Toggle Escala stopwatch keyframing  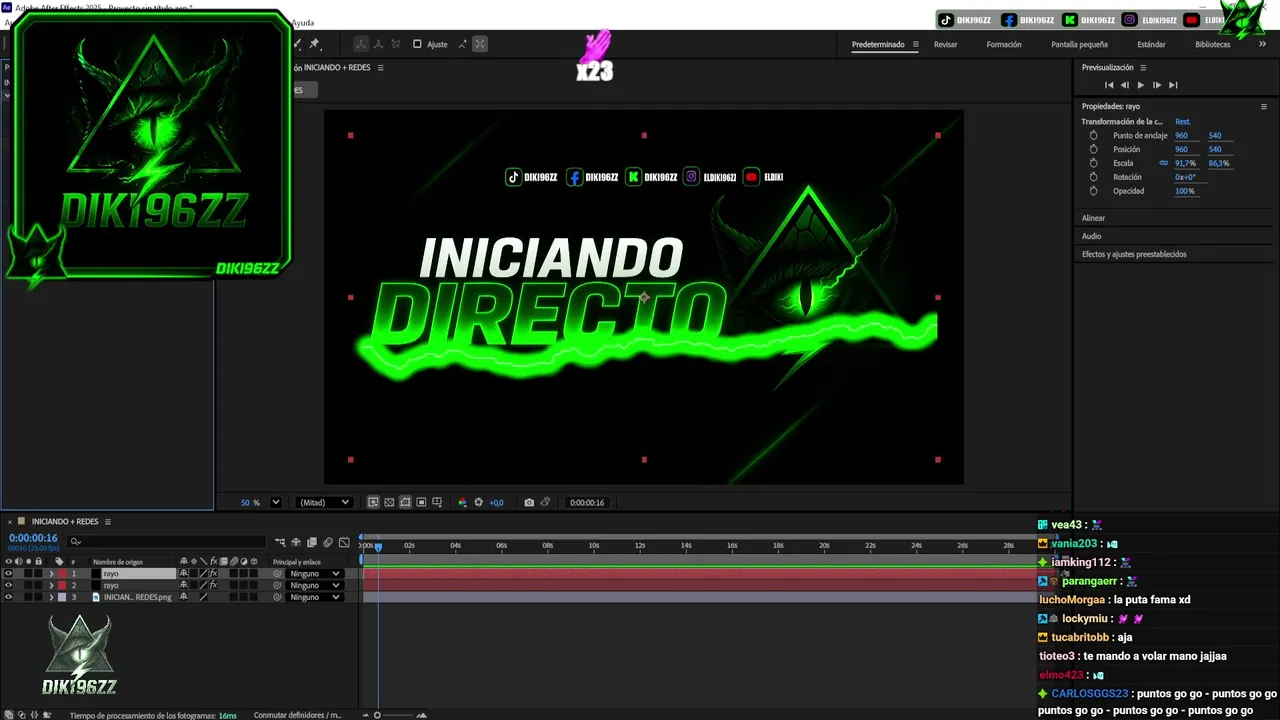[x=1093, y=163]
